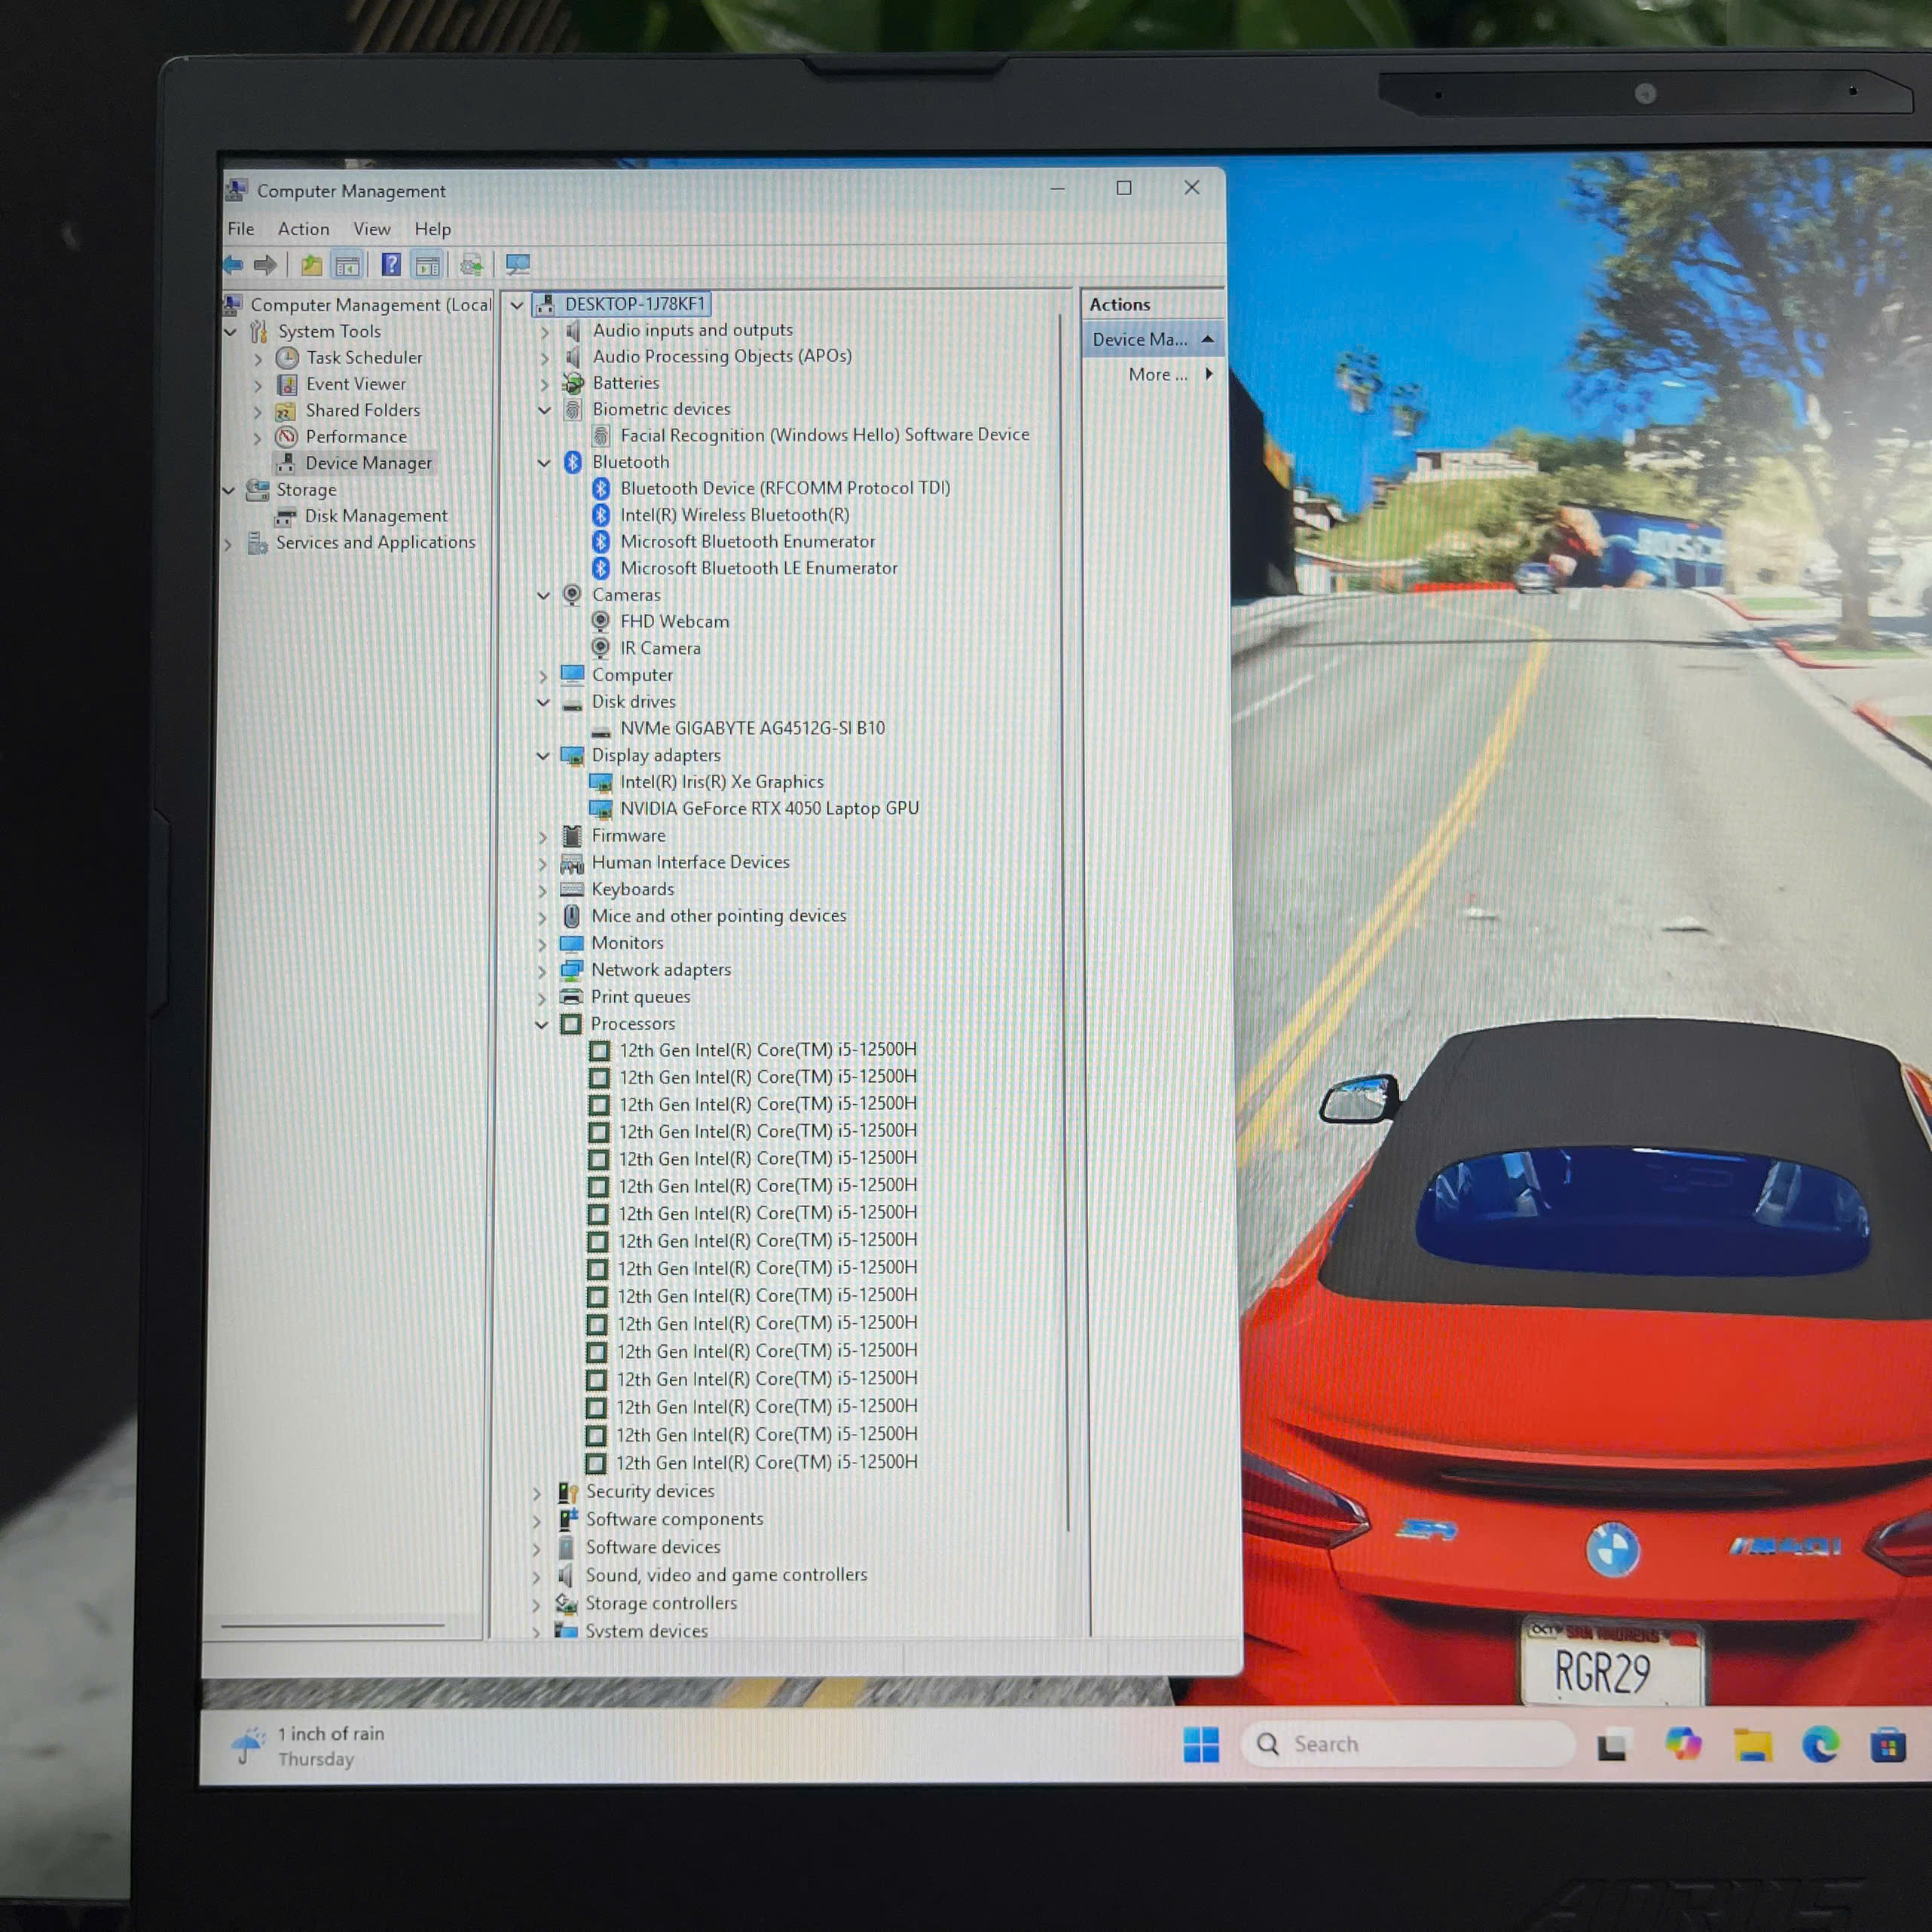Select the FHD Webcam device

click(x=675, y=622)
